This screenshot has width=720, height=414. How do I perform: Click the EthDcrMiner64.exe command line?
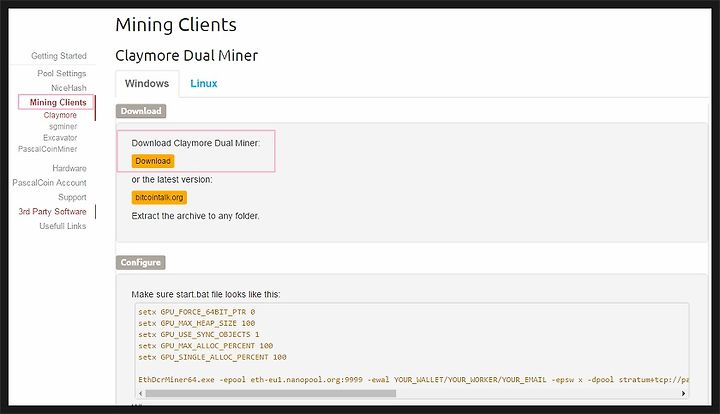[413, 380]
